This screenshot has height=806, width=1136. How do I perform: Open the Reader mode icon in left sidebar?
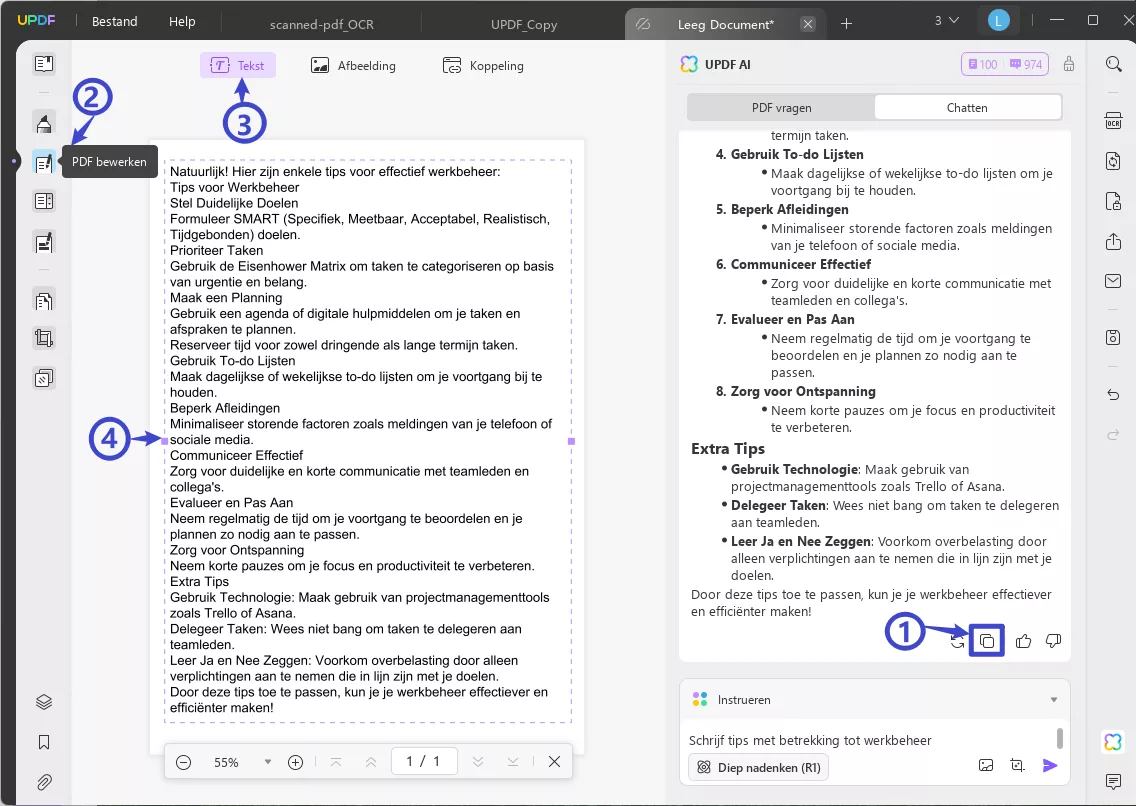pyautogui.click(x=44, y=64)
